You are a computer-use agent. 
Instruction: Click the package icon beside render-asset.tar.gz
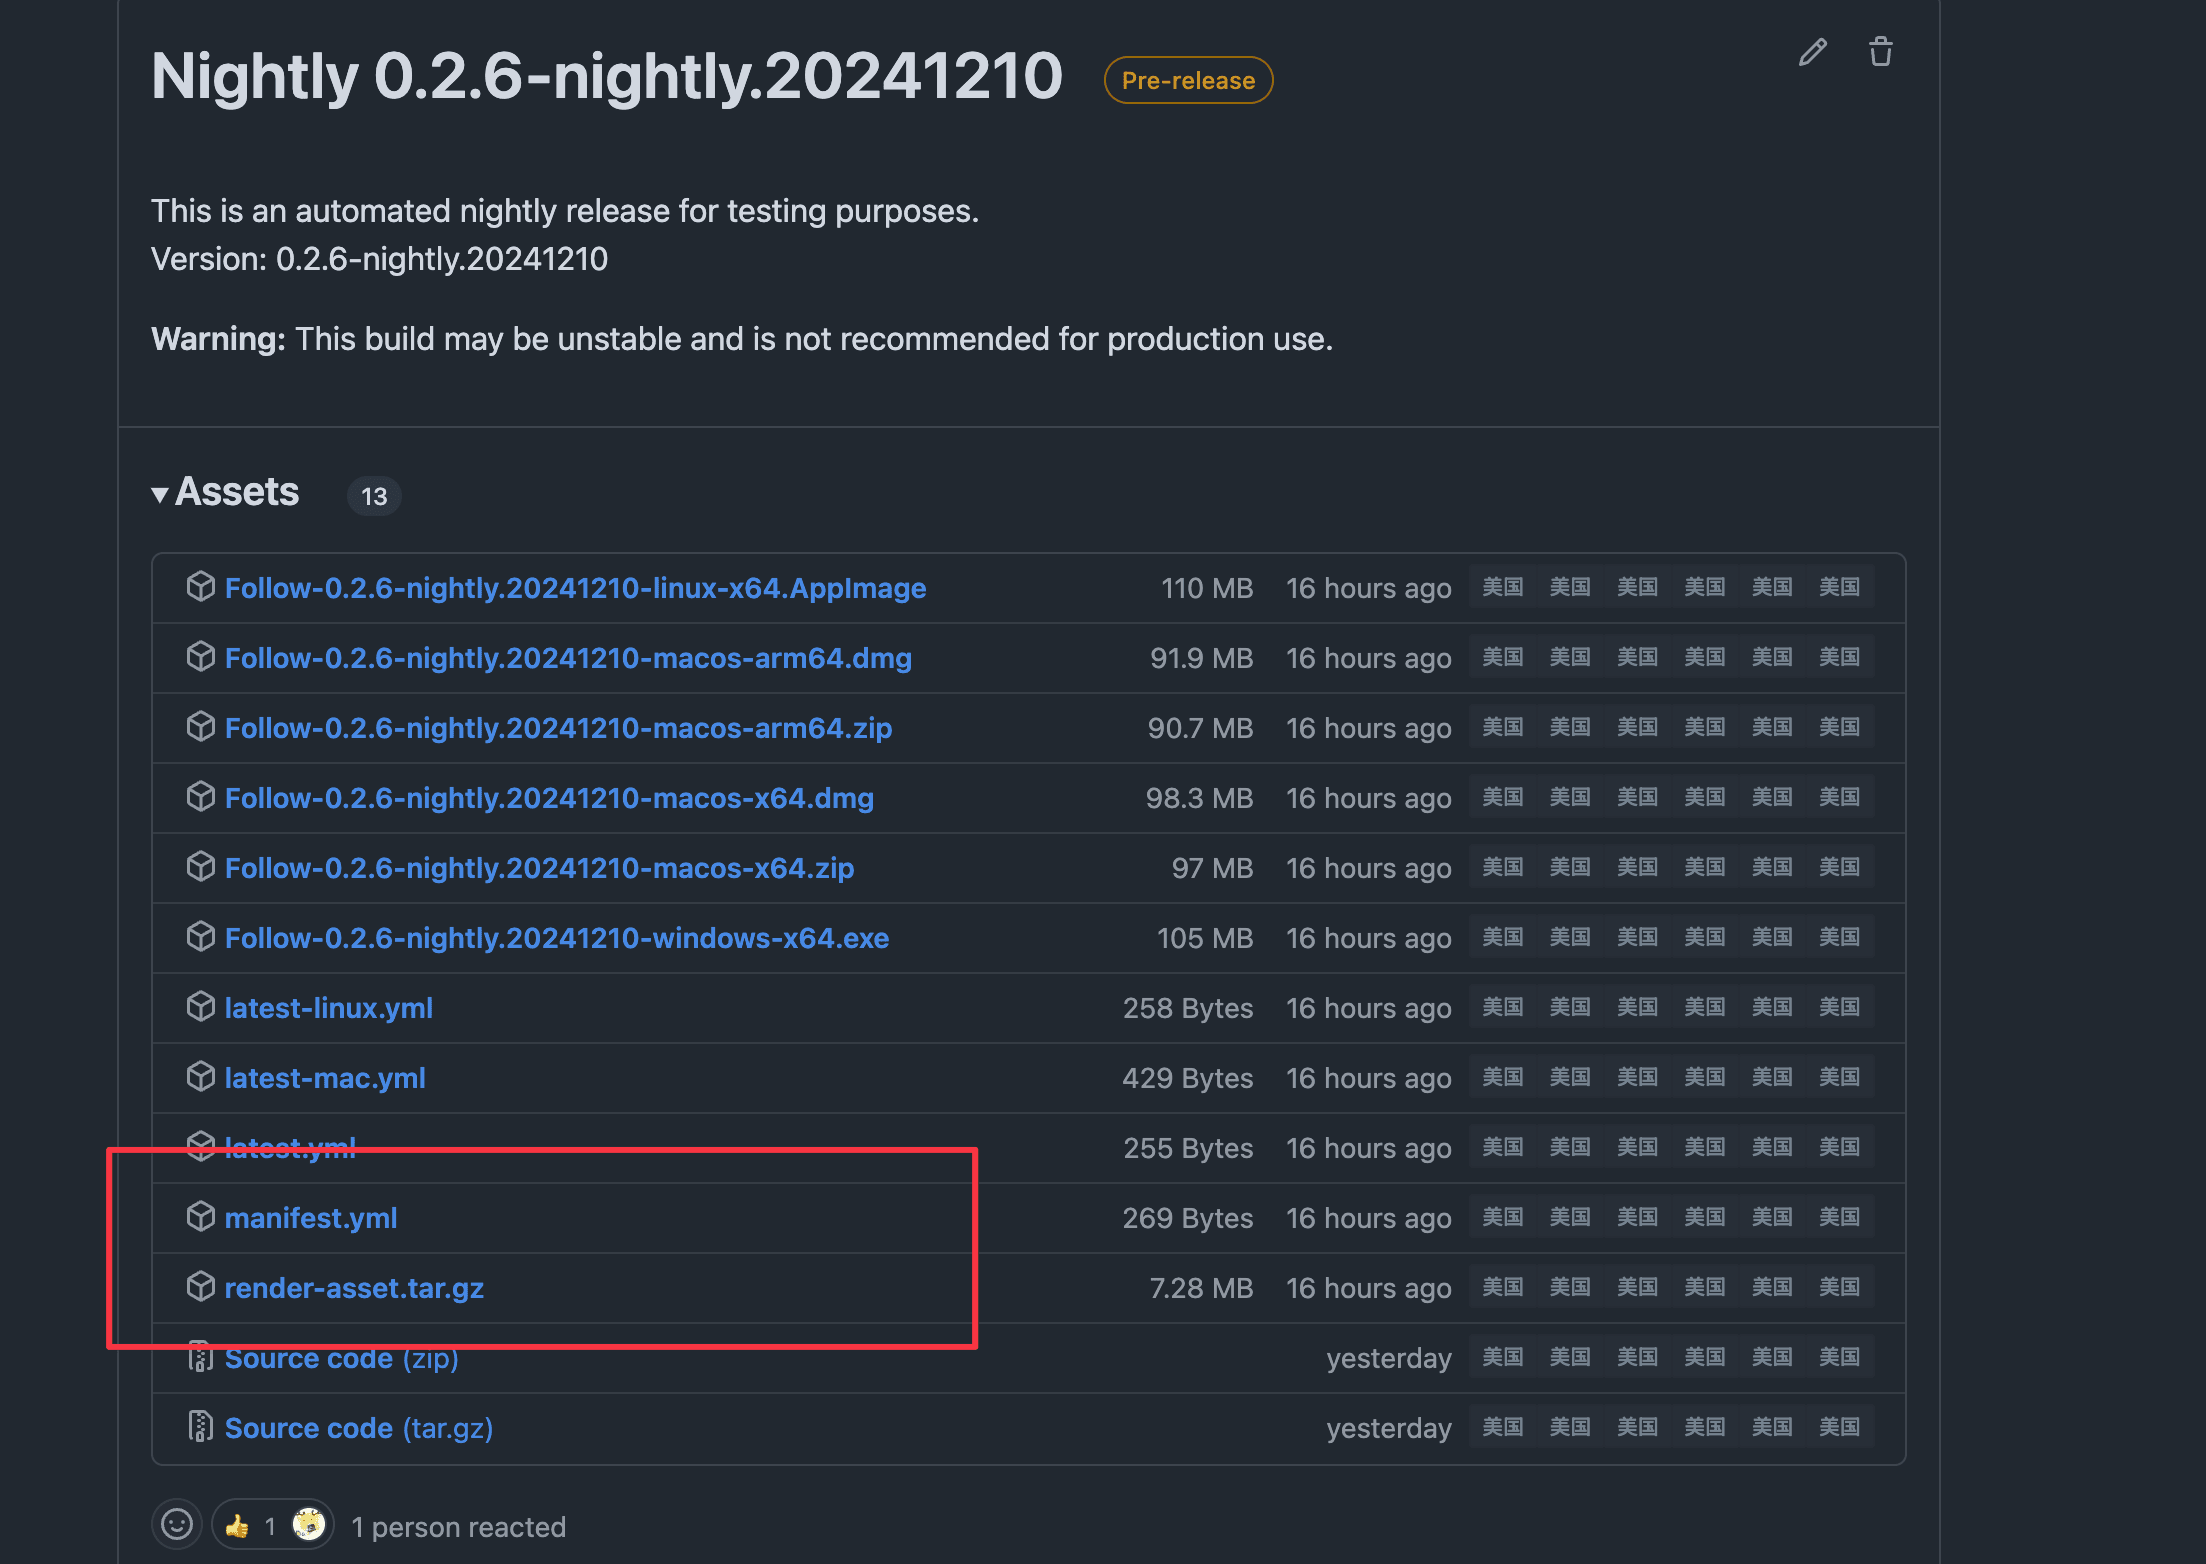point(201,1286)
